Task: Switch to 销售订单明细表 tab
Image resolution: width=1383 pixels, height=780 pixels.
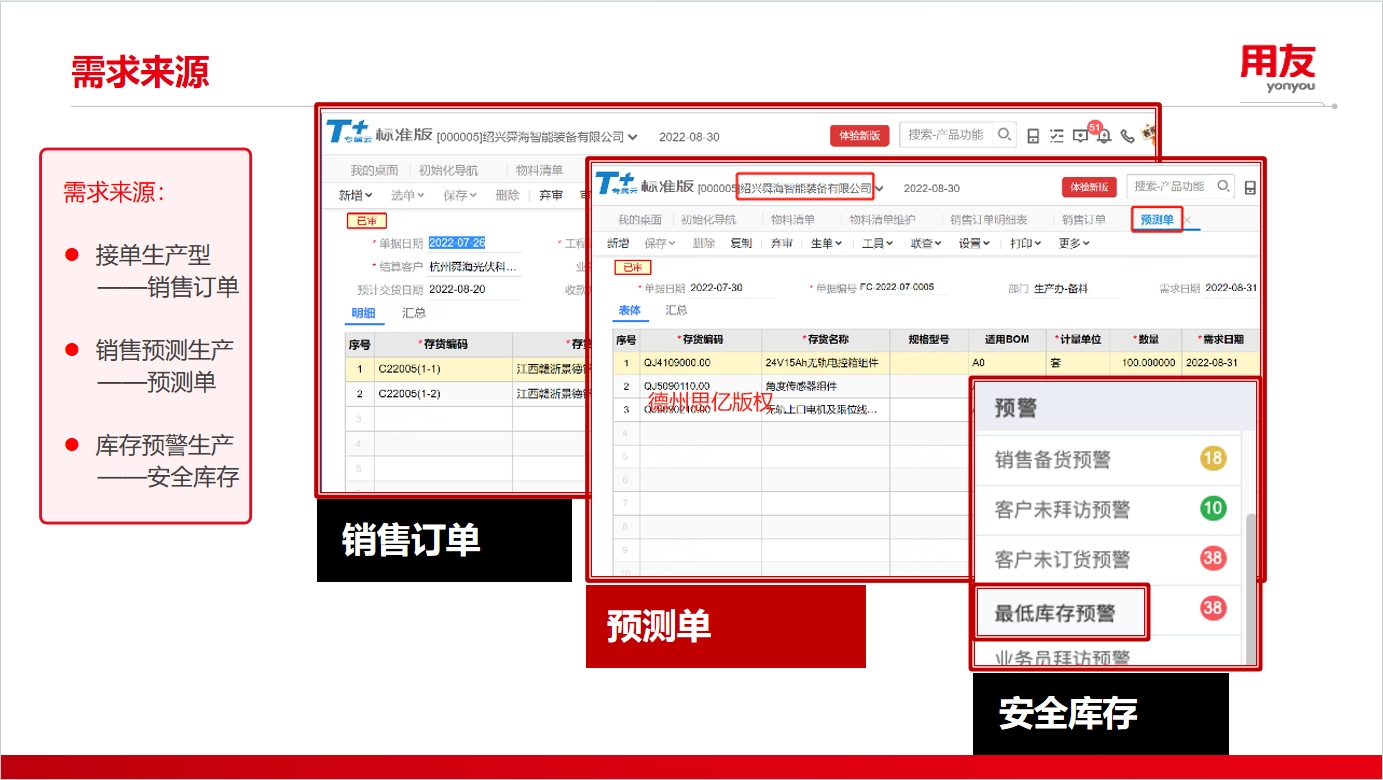Action: (989, 220)
